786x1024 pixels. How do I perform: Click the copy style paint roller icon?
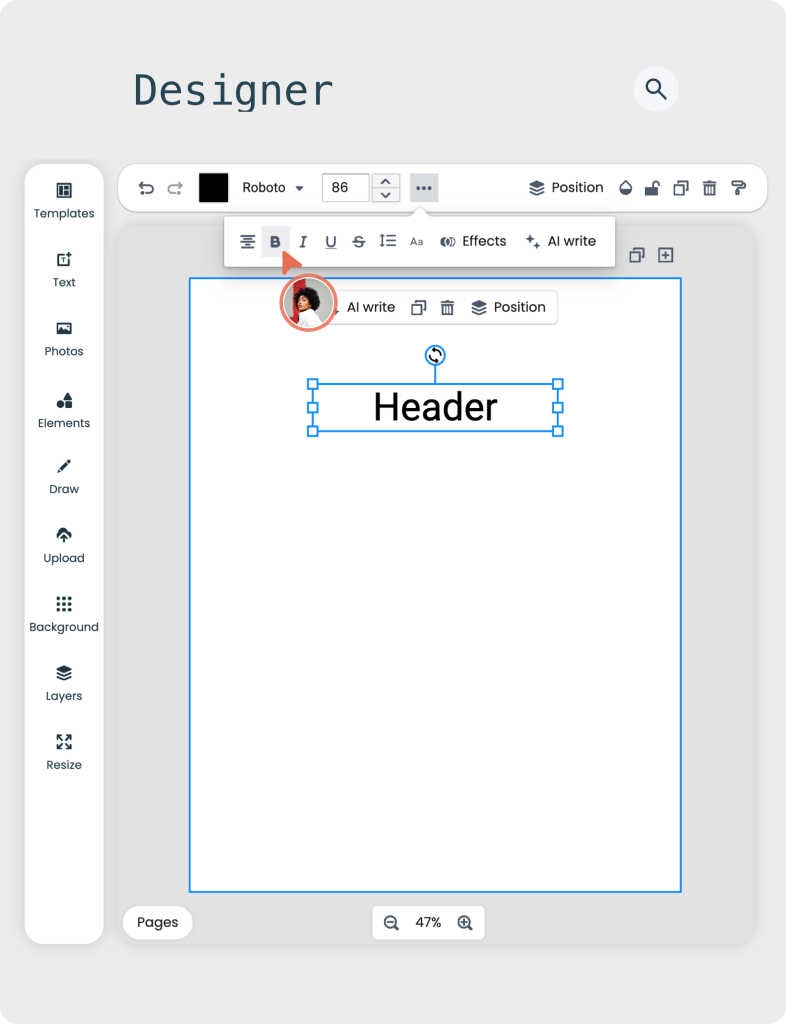point(738,188)
